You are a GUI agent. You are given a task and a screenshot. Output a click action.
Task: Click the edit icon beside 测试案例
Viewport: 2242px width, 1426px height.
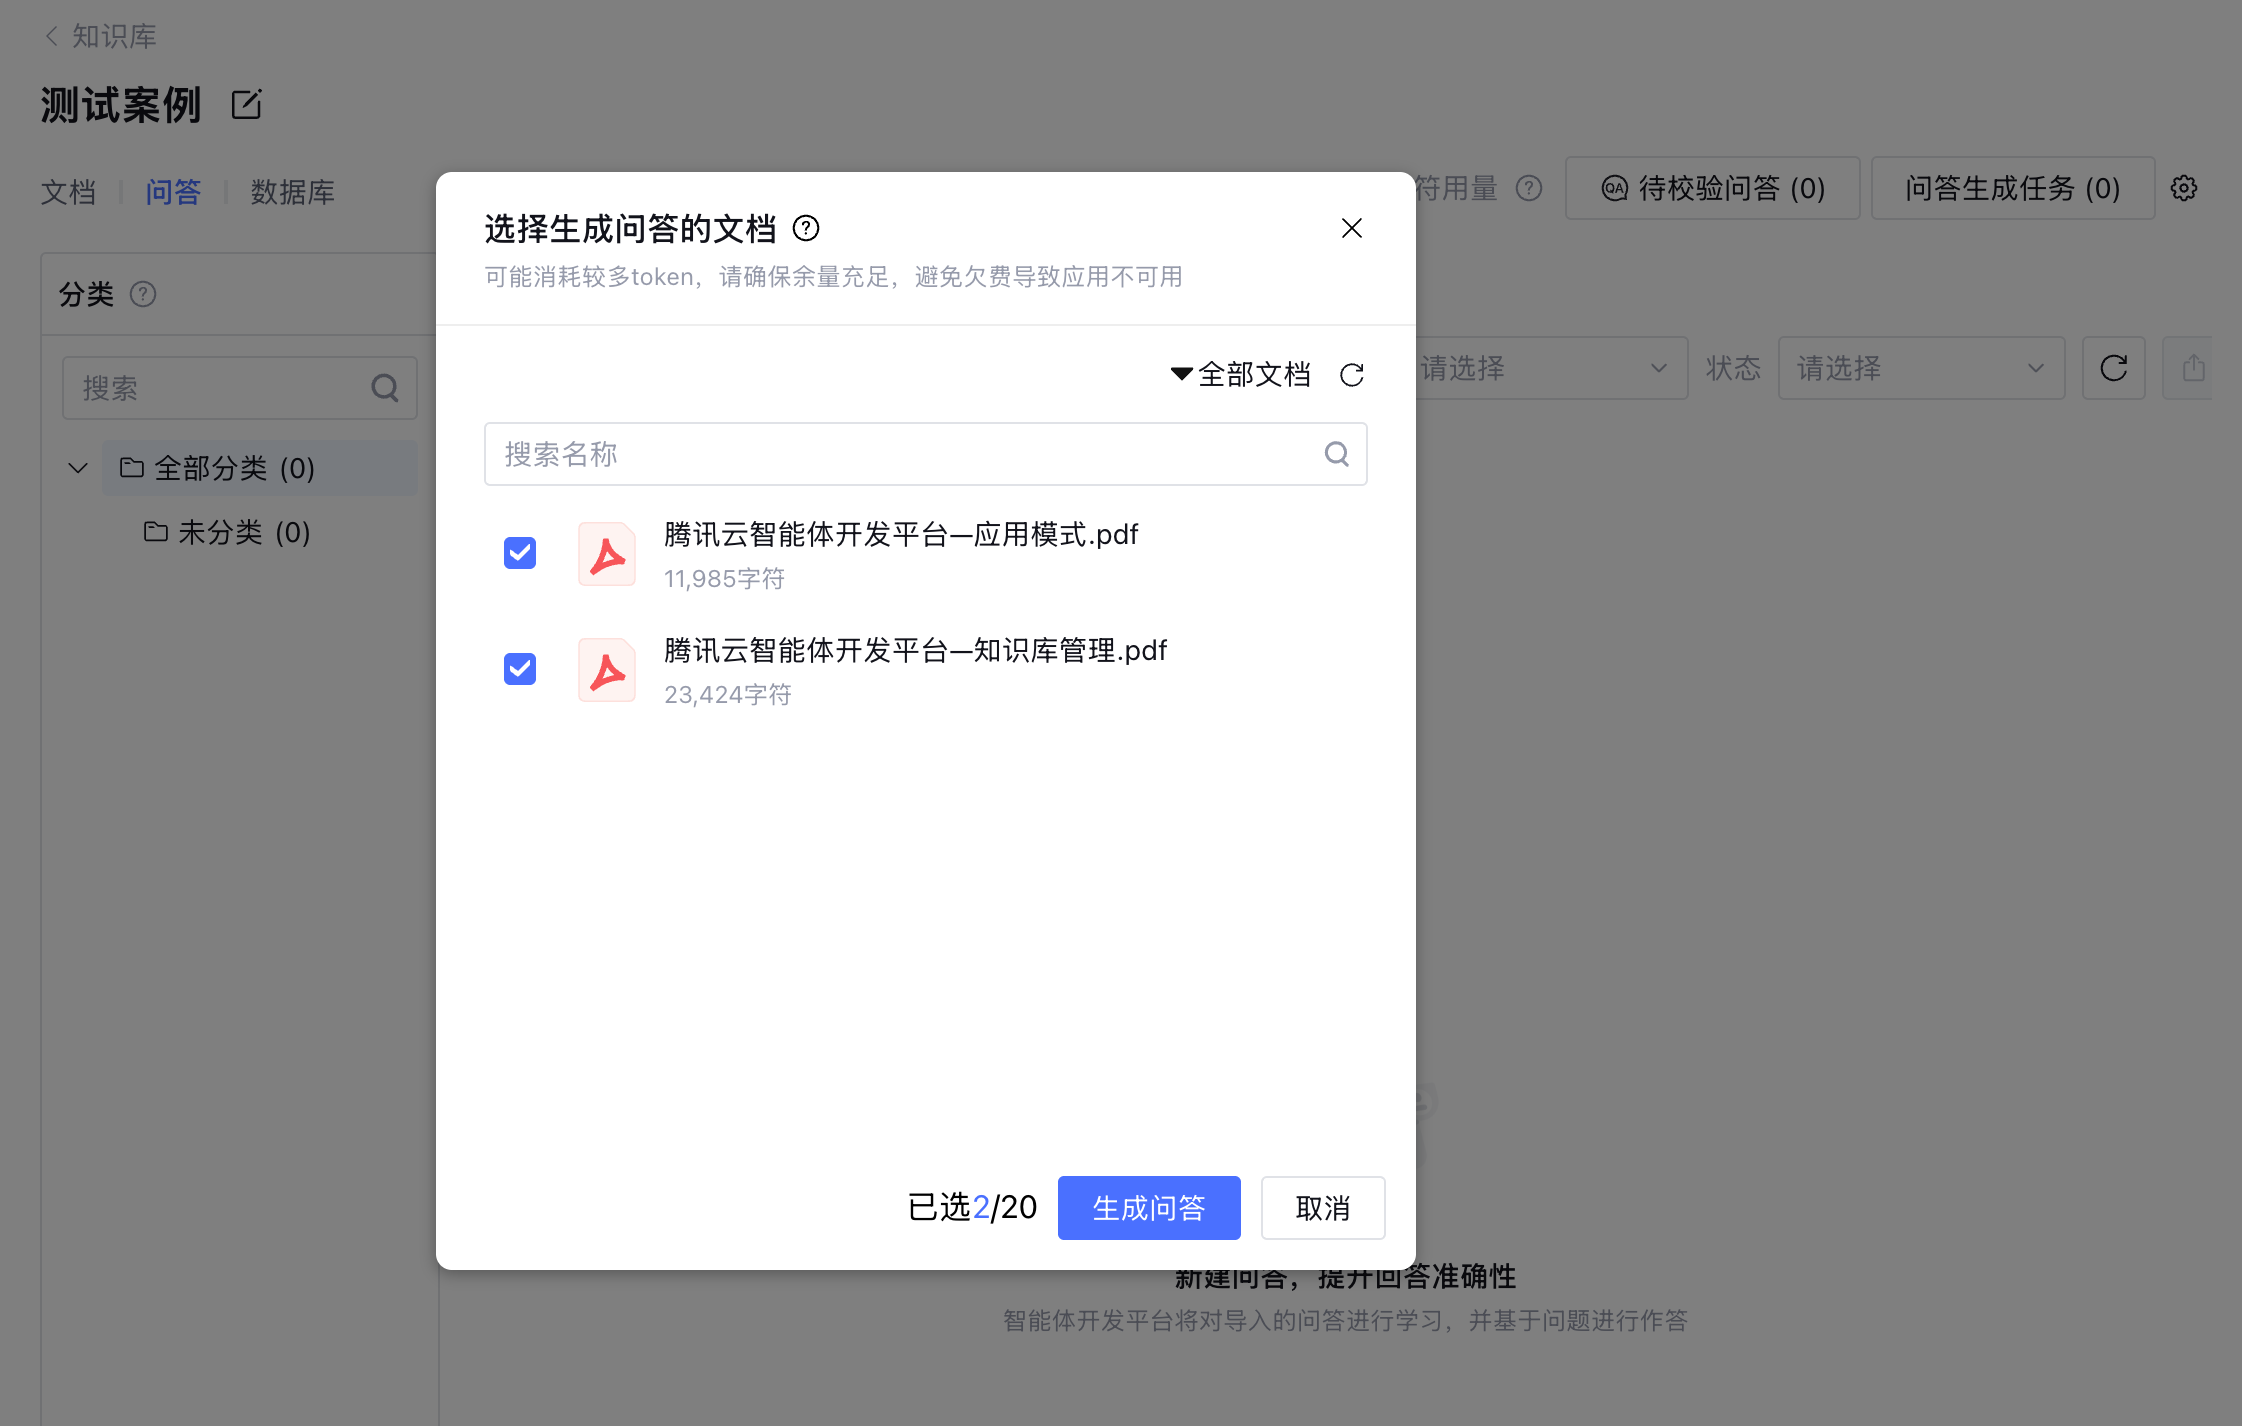pos(246,105)
